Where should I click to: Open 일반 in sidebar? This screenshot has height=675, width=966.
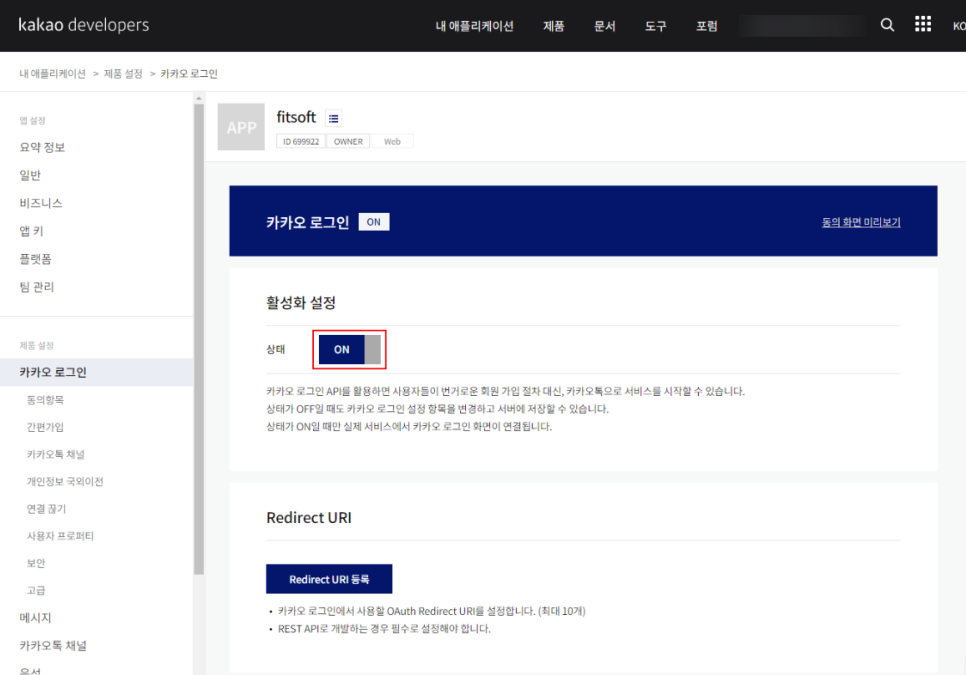tap(30, 175)
